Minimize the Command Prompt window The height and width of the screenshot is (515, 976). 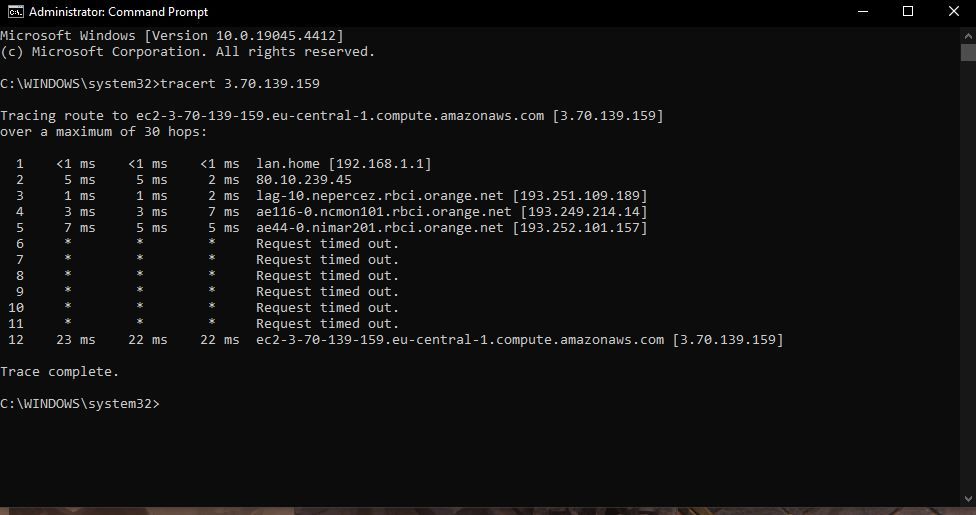tap(862, 12)
